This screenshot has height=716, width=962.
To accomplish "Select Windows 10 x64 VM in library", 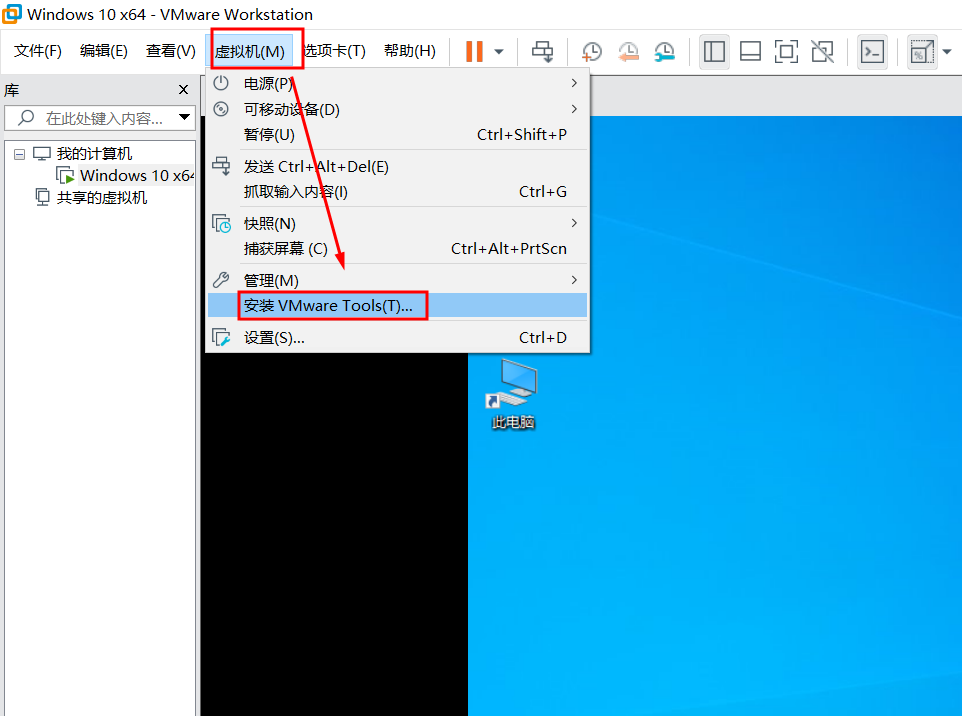I will pos(136,175).
